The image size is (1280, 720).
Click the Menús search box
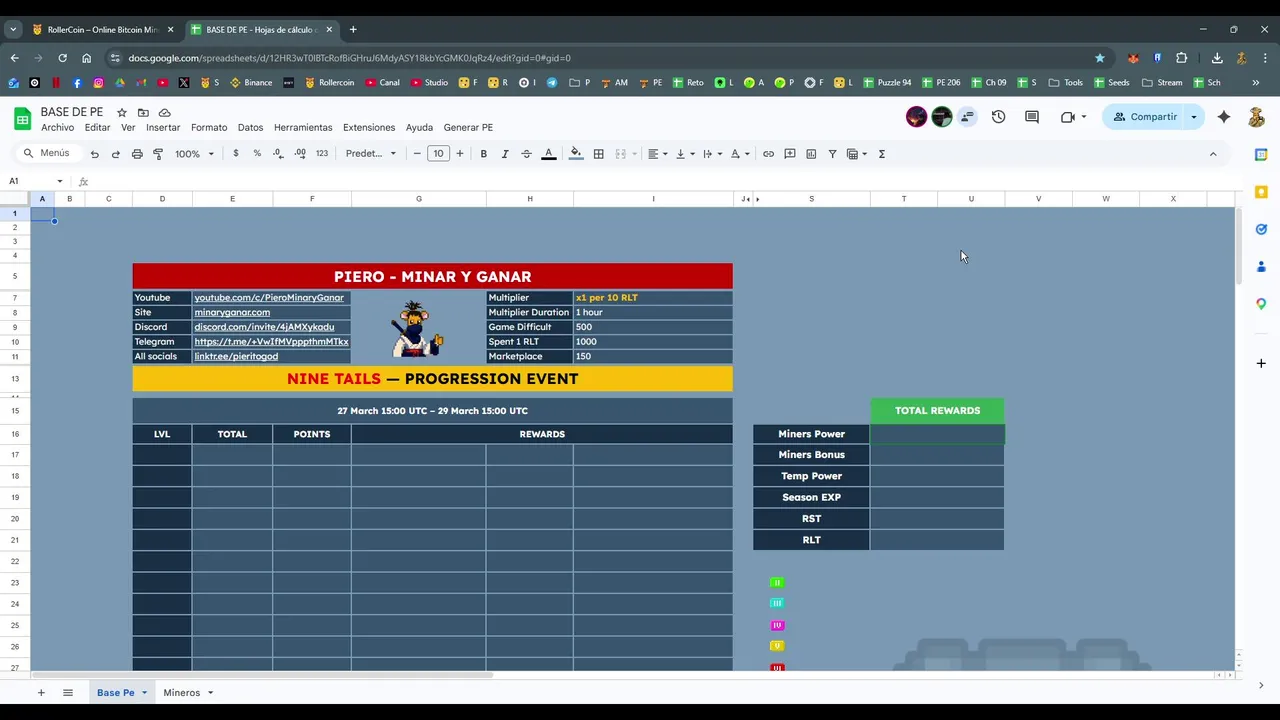pos(48,154)
